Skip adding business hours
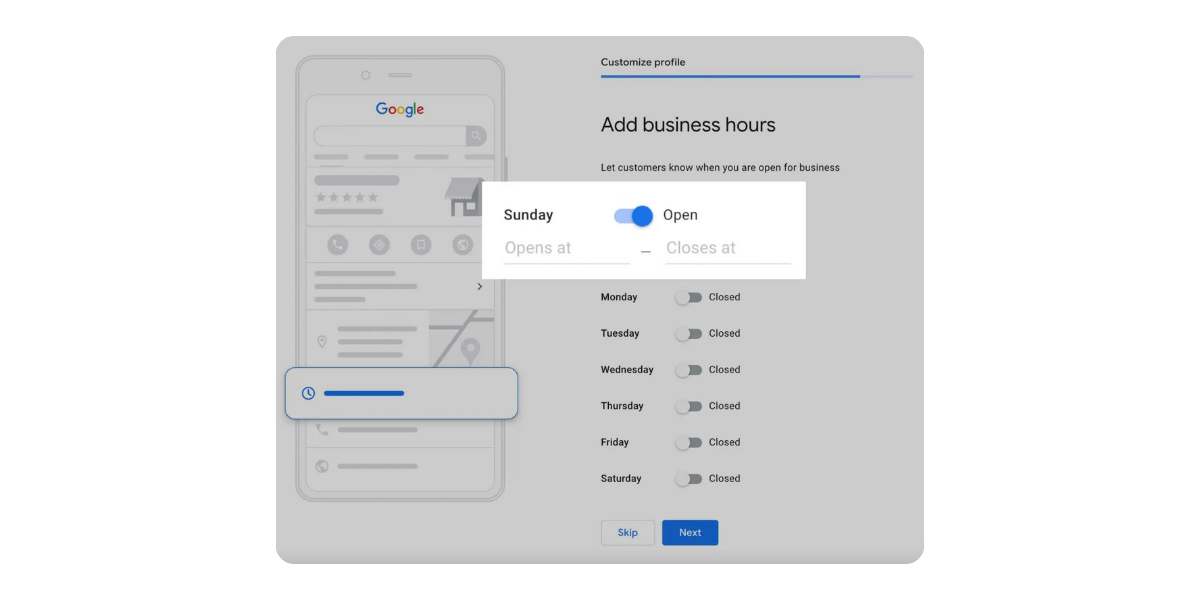 tap(627, 532)
